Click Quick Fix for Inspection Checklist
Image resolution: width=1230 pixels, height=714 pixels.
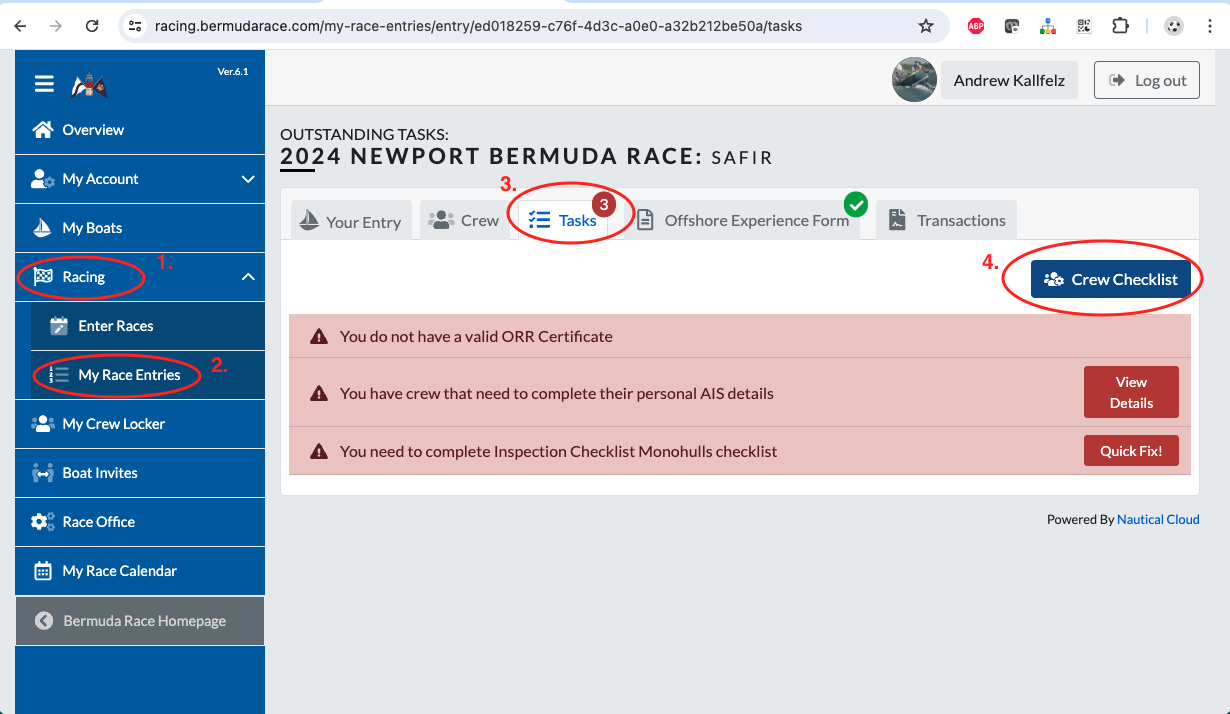(1131, 451)
